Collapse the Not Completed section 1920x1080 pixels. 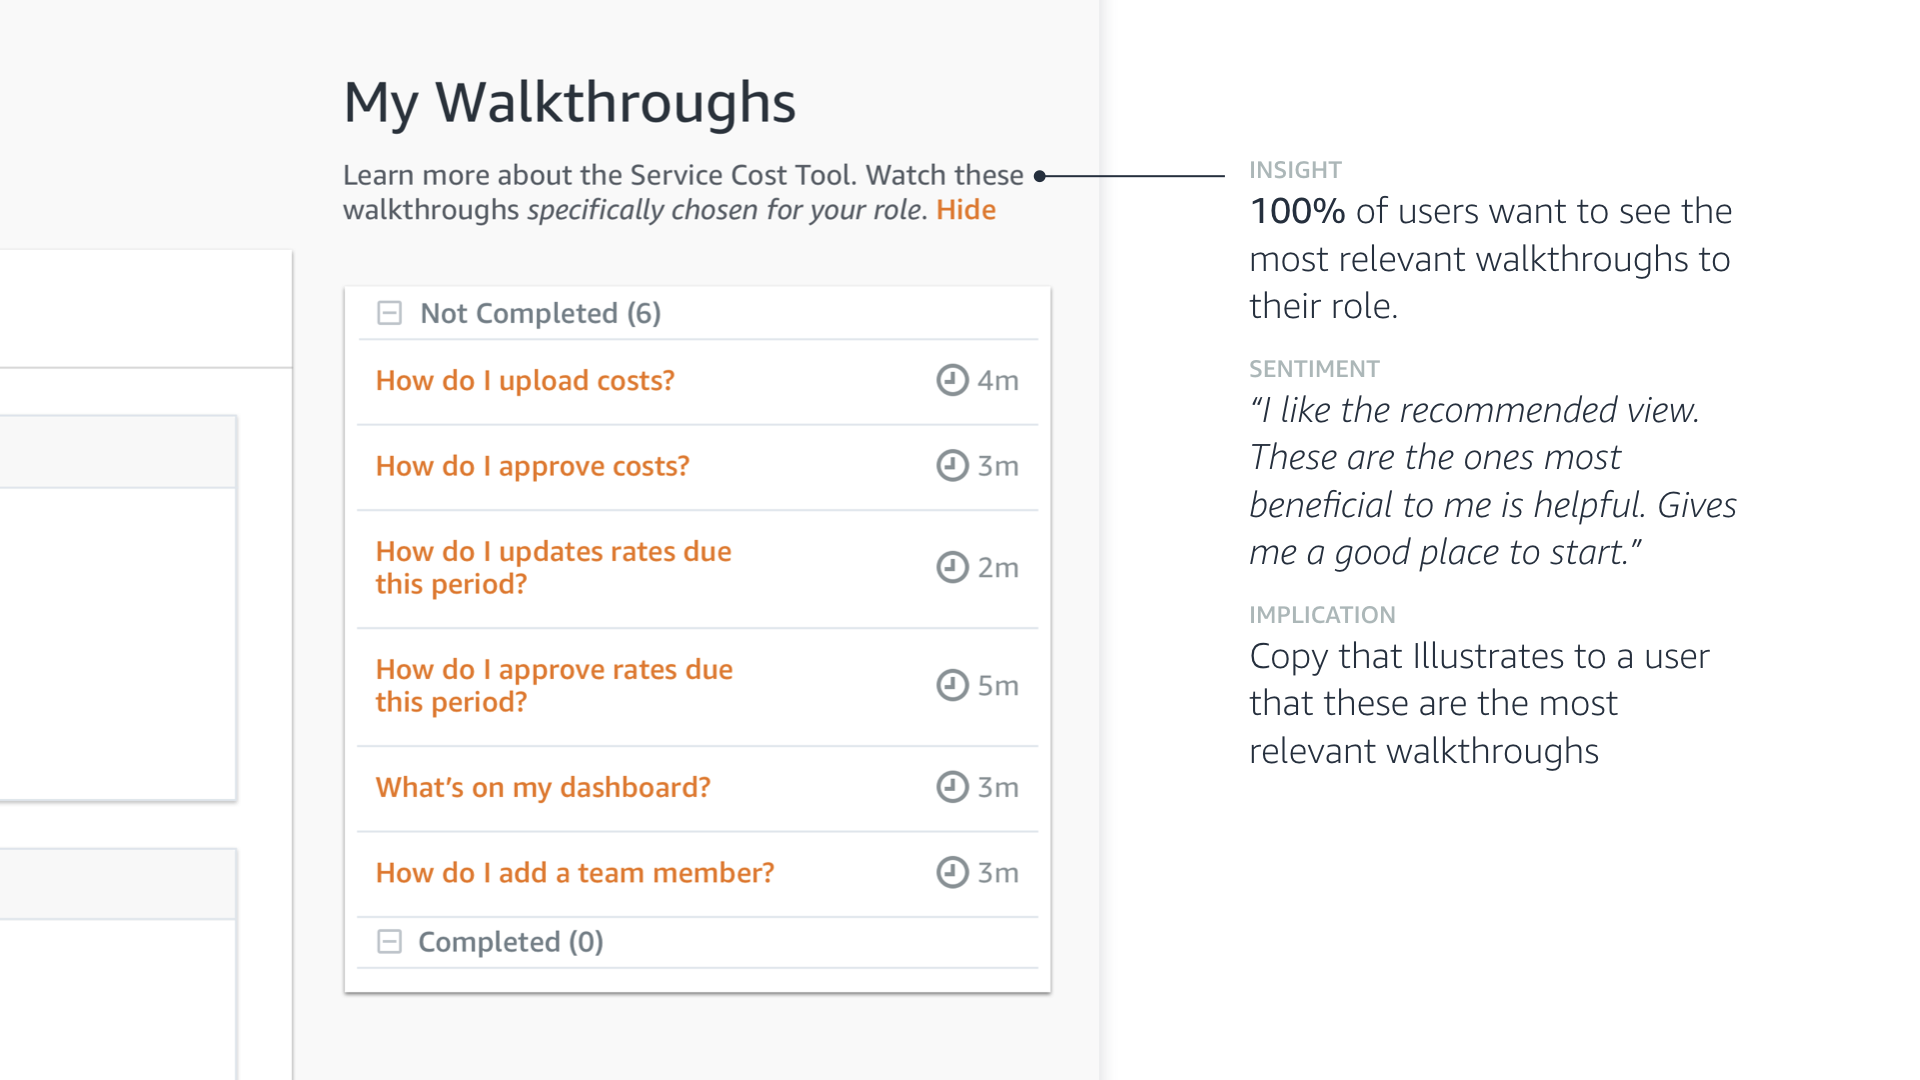(x=389, y=313)
